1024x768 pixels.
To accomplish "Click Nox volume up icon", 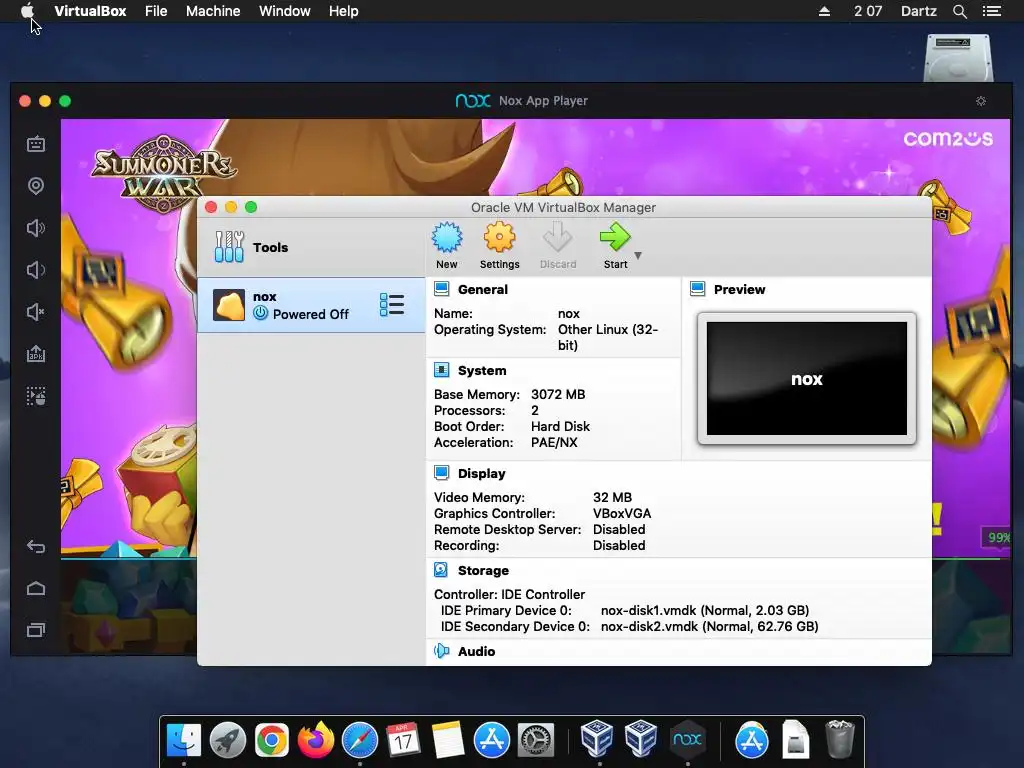I will [36, 228].
